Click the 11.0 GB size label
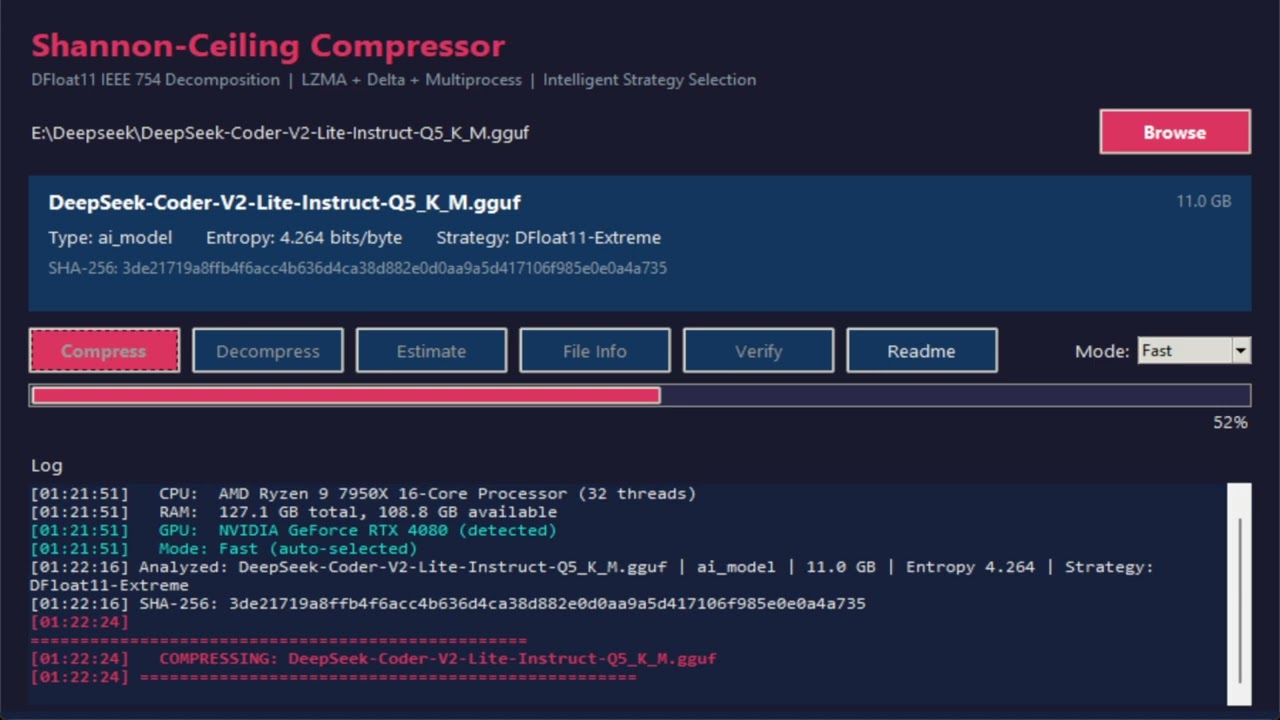 (1203, 201)
